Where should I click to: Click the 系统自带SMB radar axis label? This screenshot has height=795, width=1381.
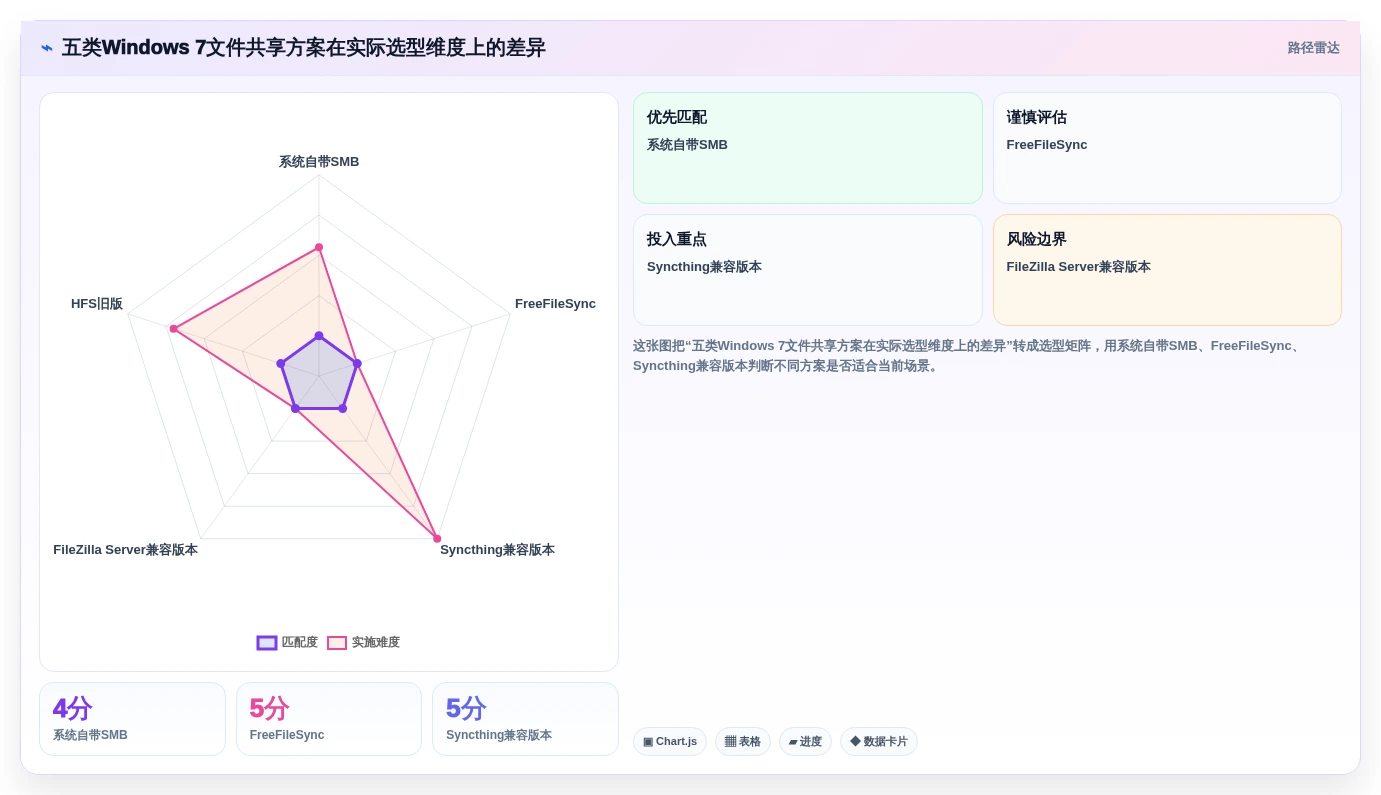click(x=319, y=162)
